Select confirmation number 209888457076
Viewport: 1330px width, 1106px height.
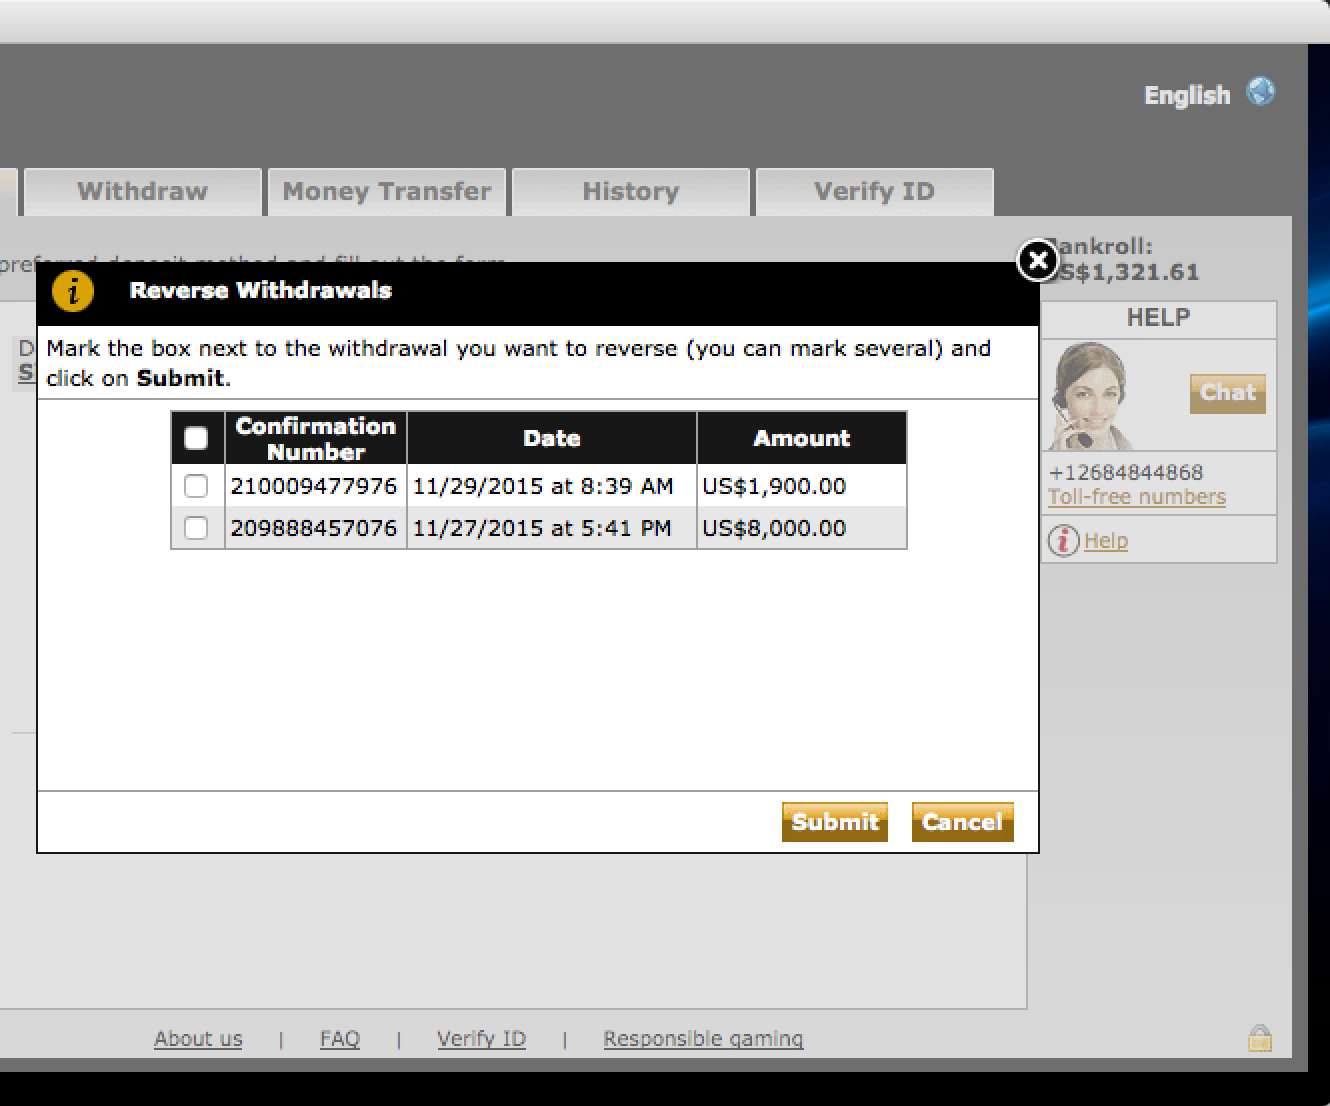(314, 528)
